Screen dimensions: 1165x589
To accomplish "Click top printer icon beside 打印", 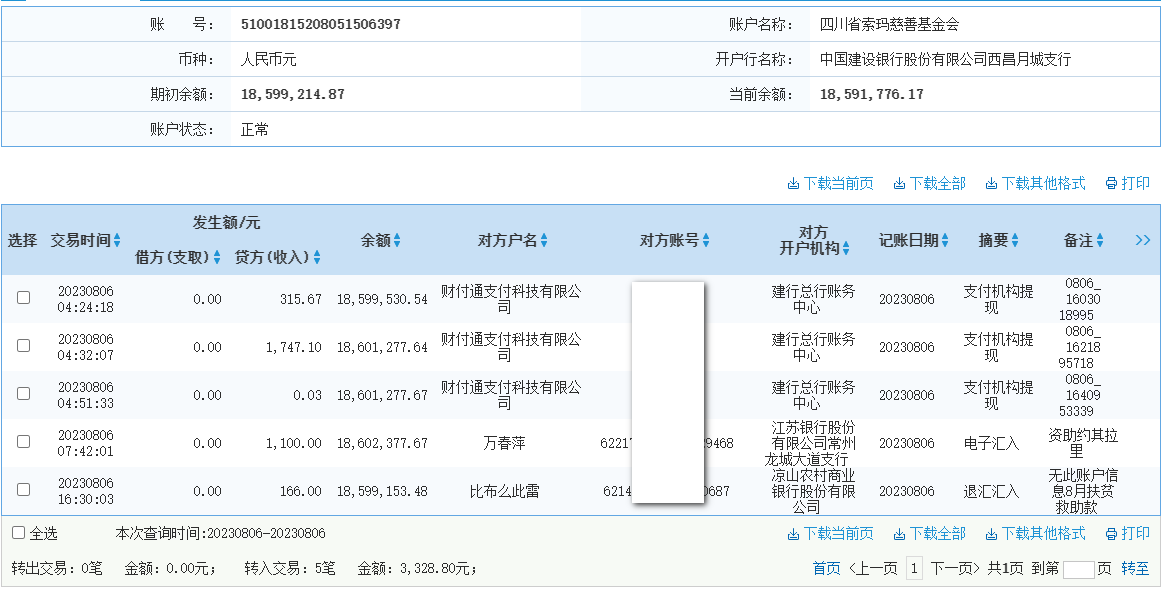I will pos(1112,183).
